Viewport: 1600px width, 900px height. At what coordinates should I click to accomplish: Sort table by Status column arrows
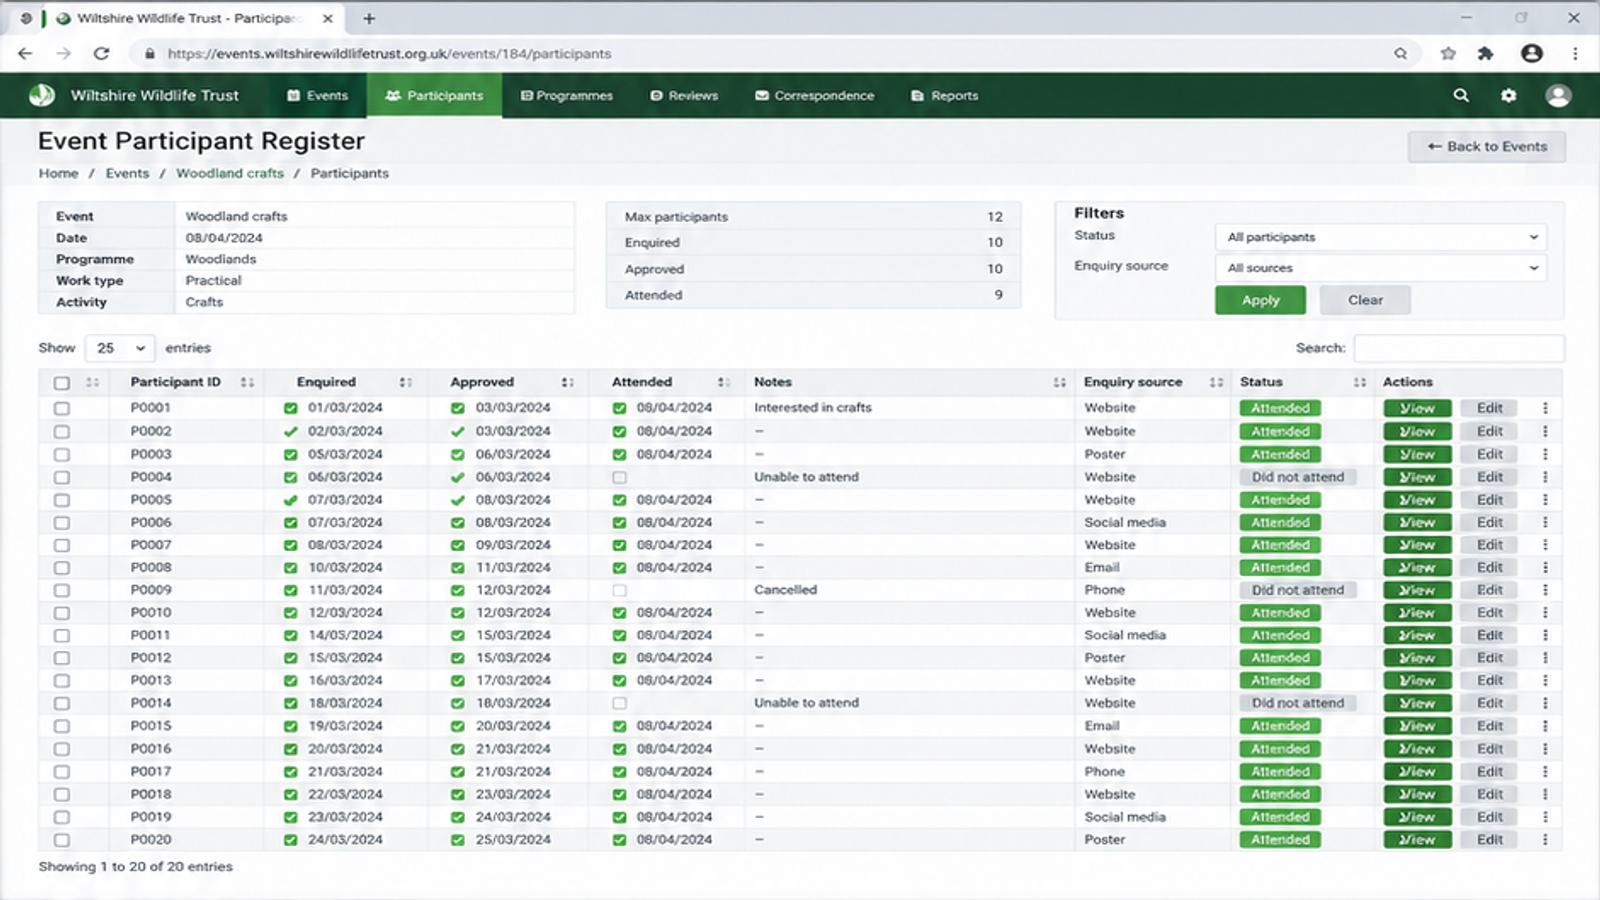(x=1360, y=382)
